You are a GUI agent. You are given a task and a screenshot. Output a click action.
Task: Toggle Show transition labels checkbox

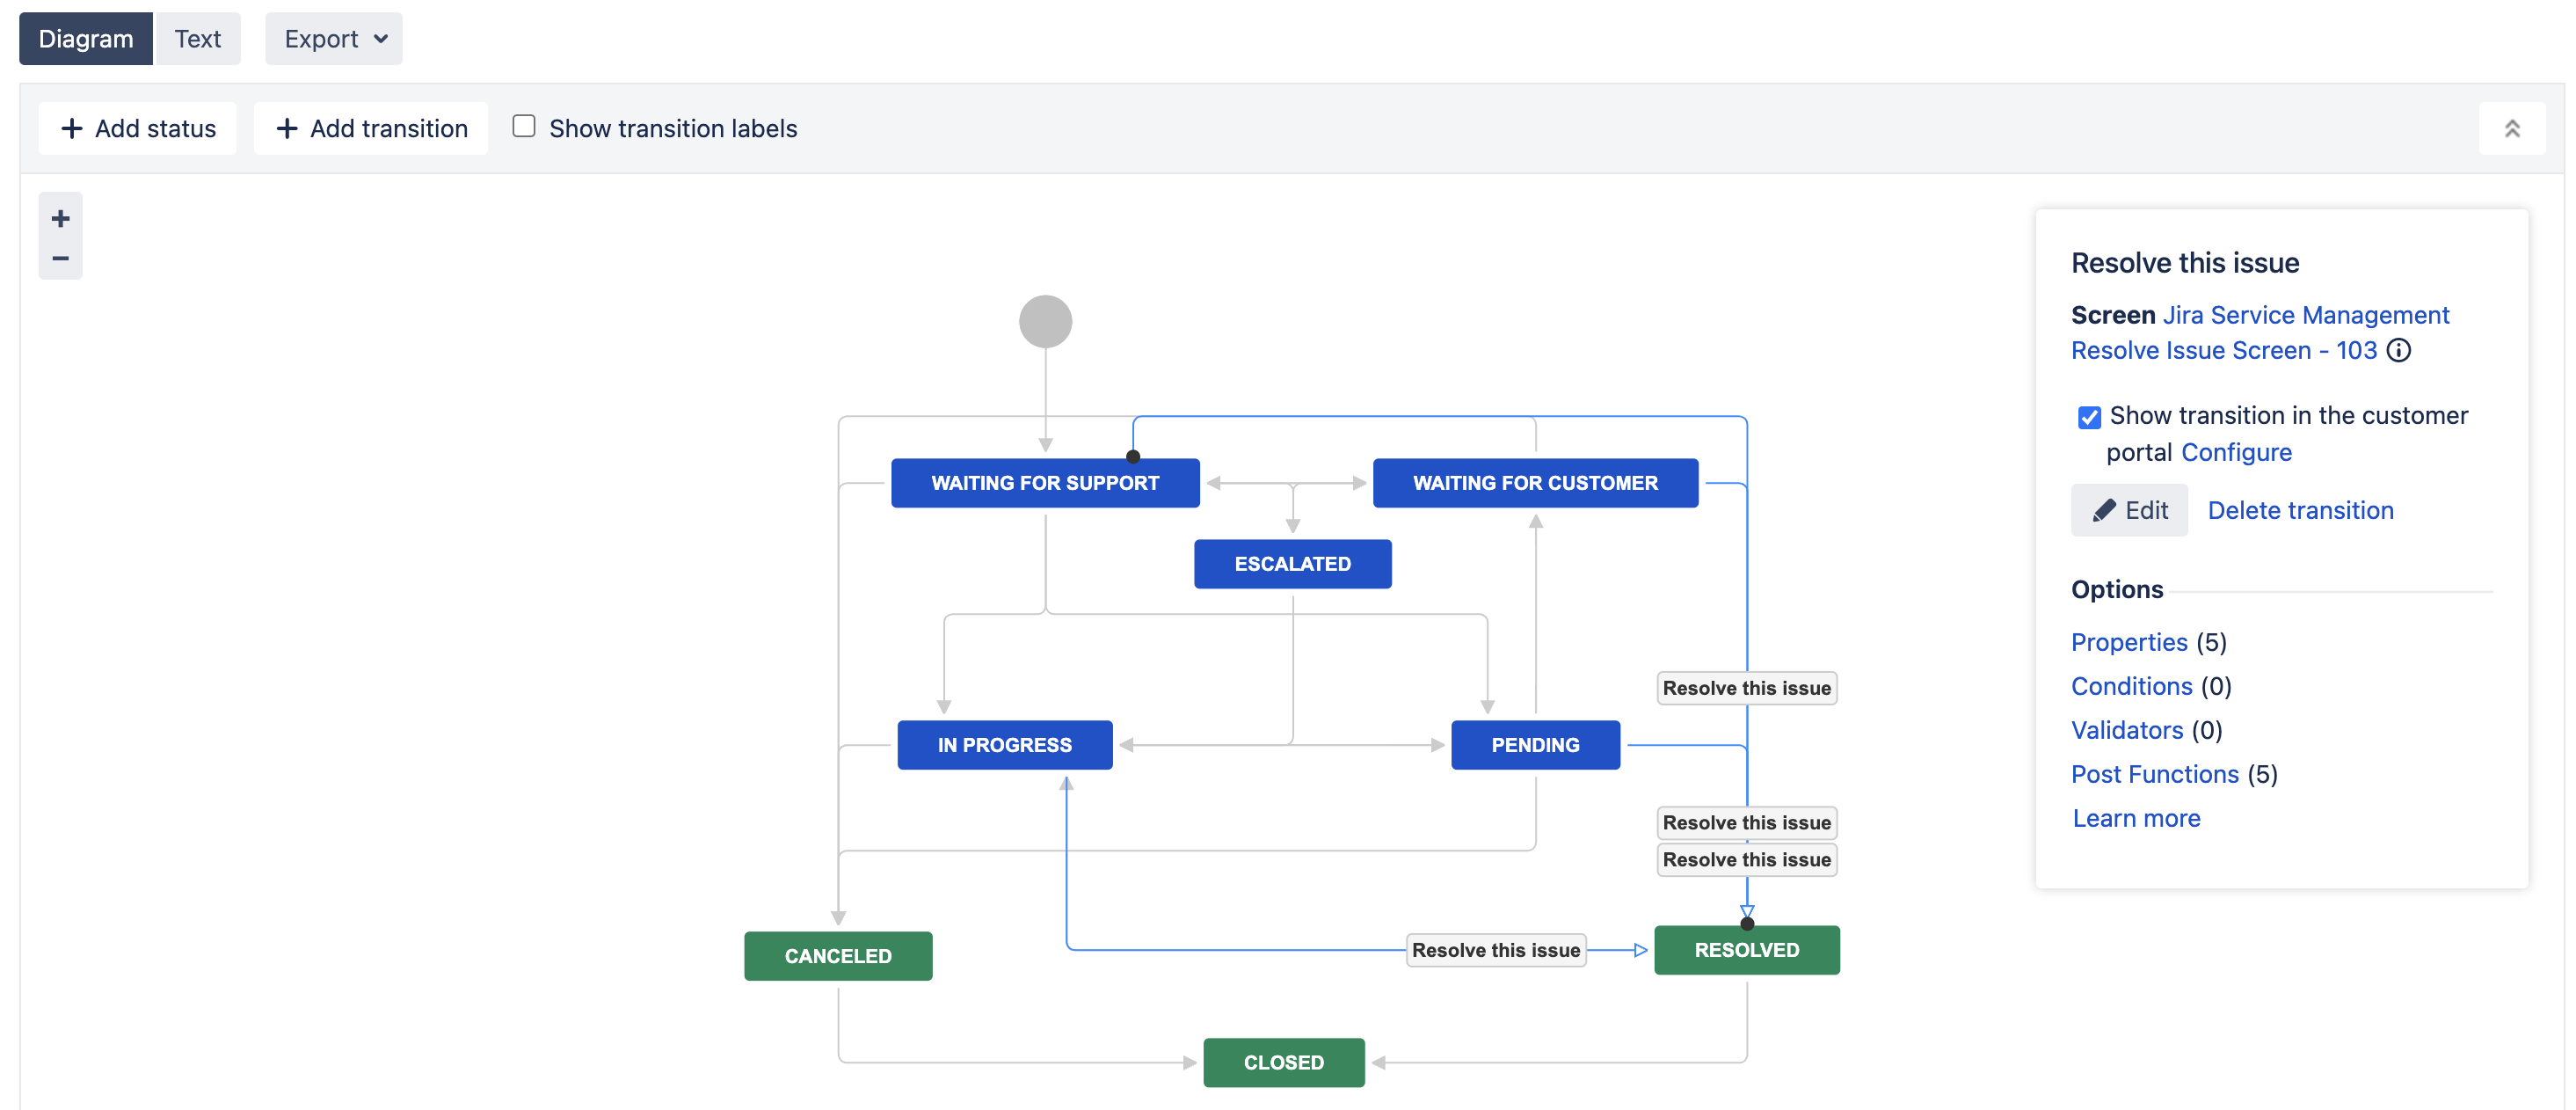coord(524,127)
